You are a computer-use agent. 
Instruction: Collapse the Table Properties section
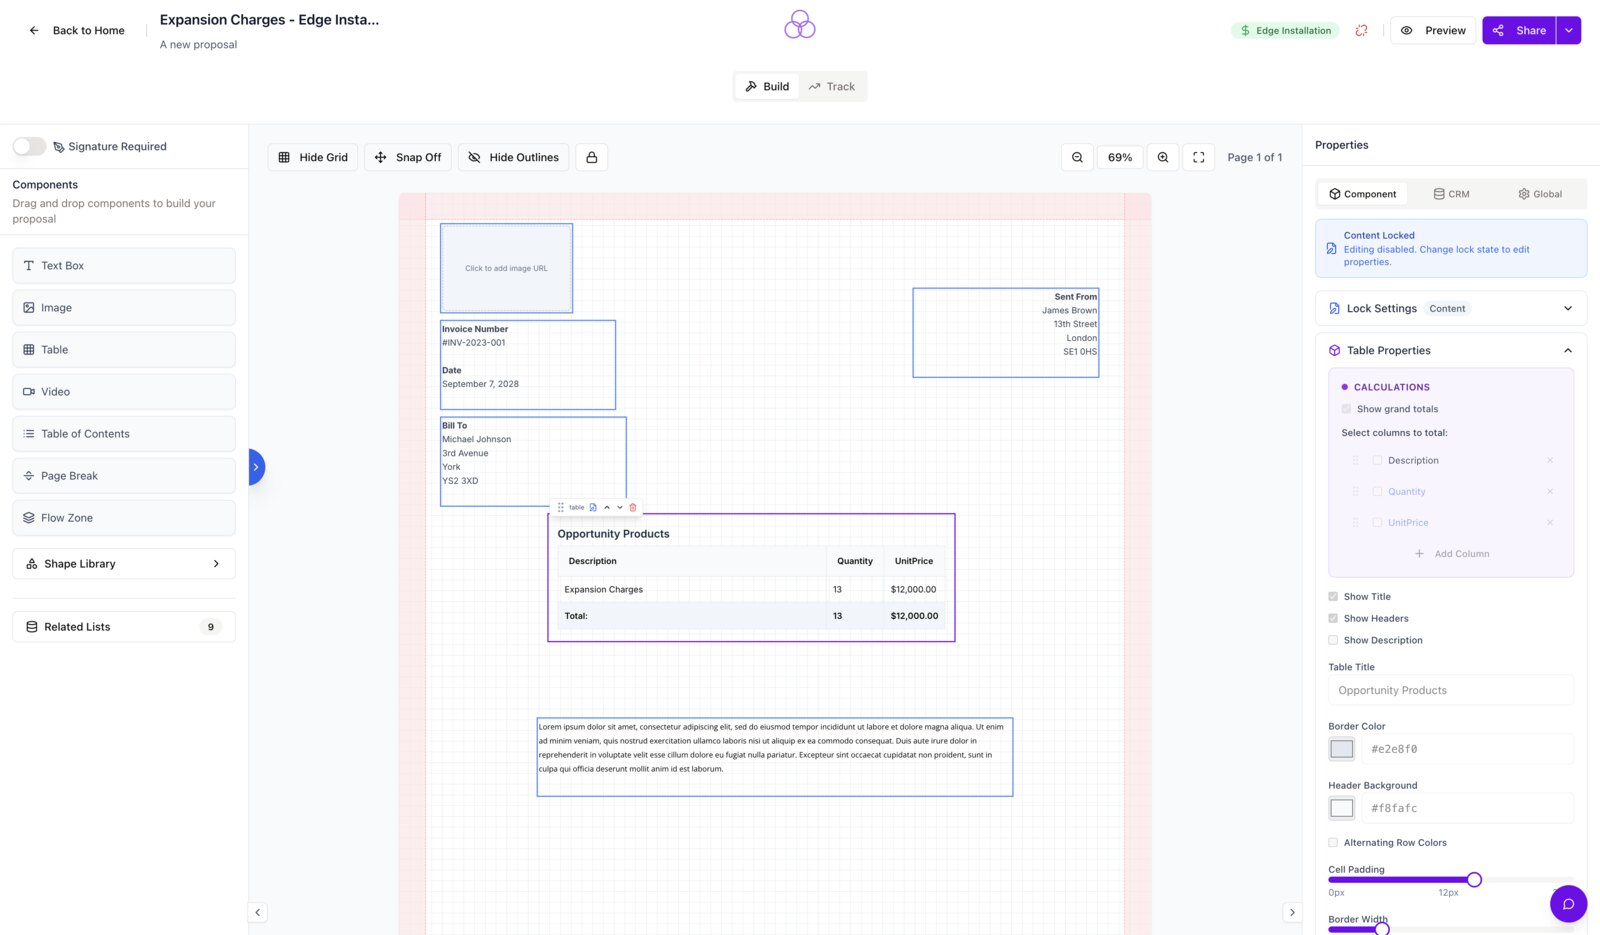tap(1451, 350)
